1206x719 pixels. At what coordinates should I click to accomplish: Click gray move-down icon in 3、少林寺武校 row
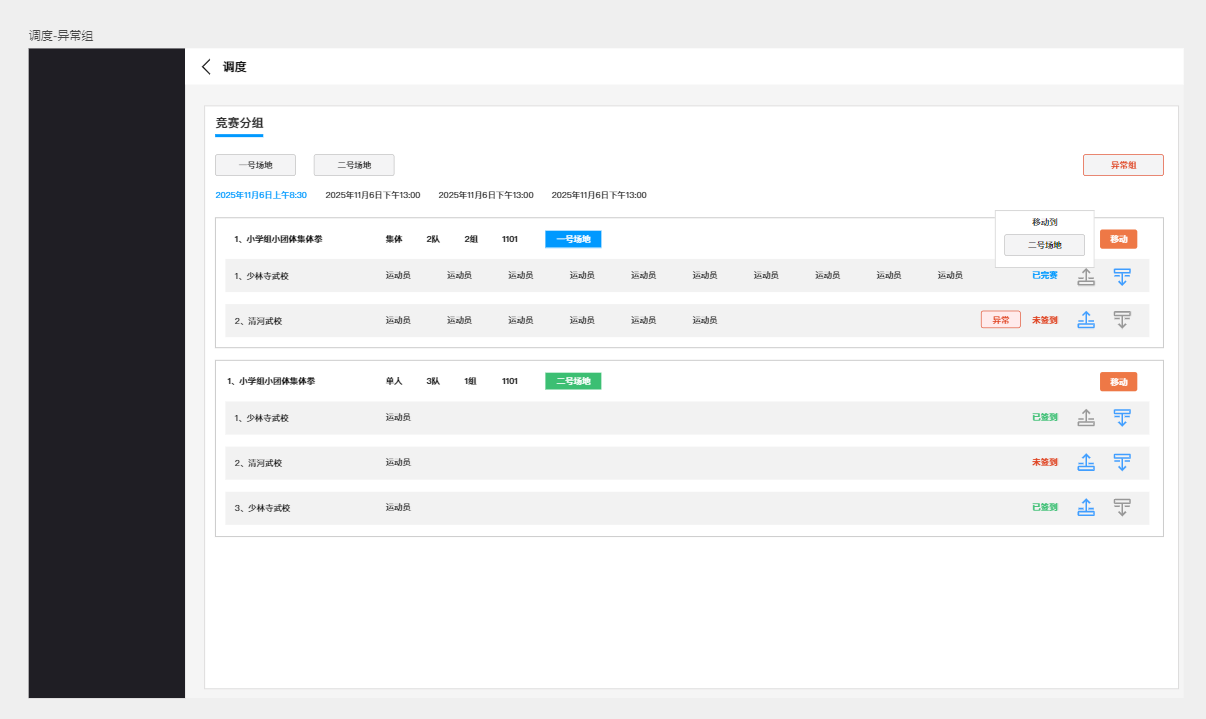[1122, 507]
